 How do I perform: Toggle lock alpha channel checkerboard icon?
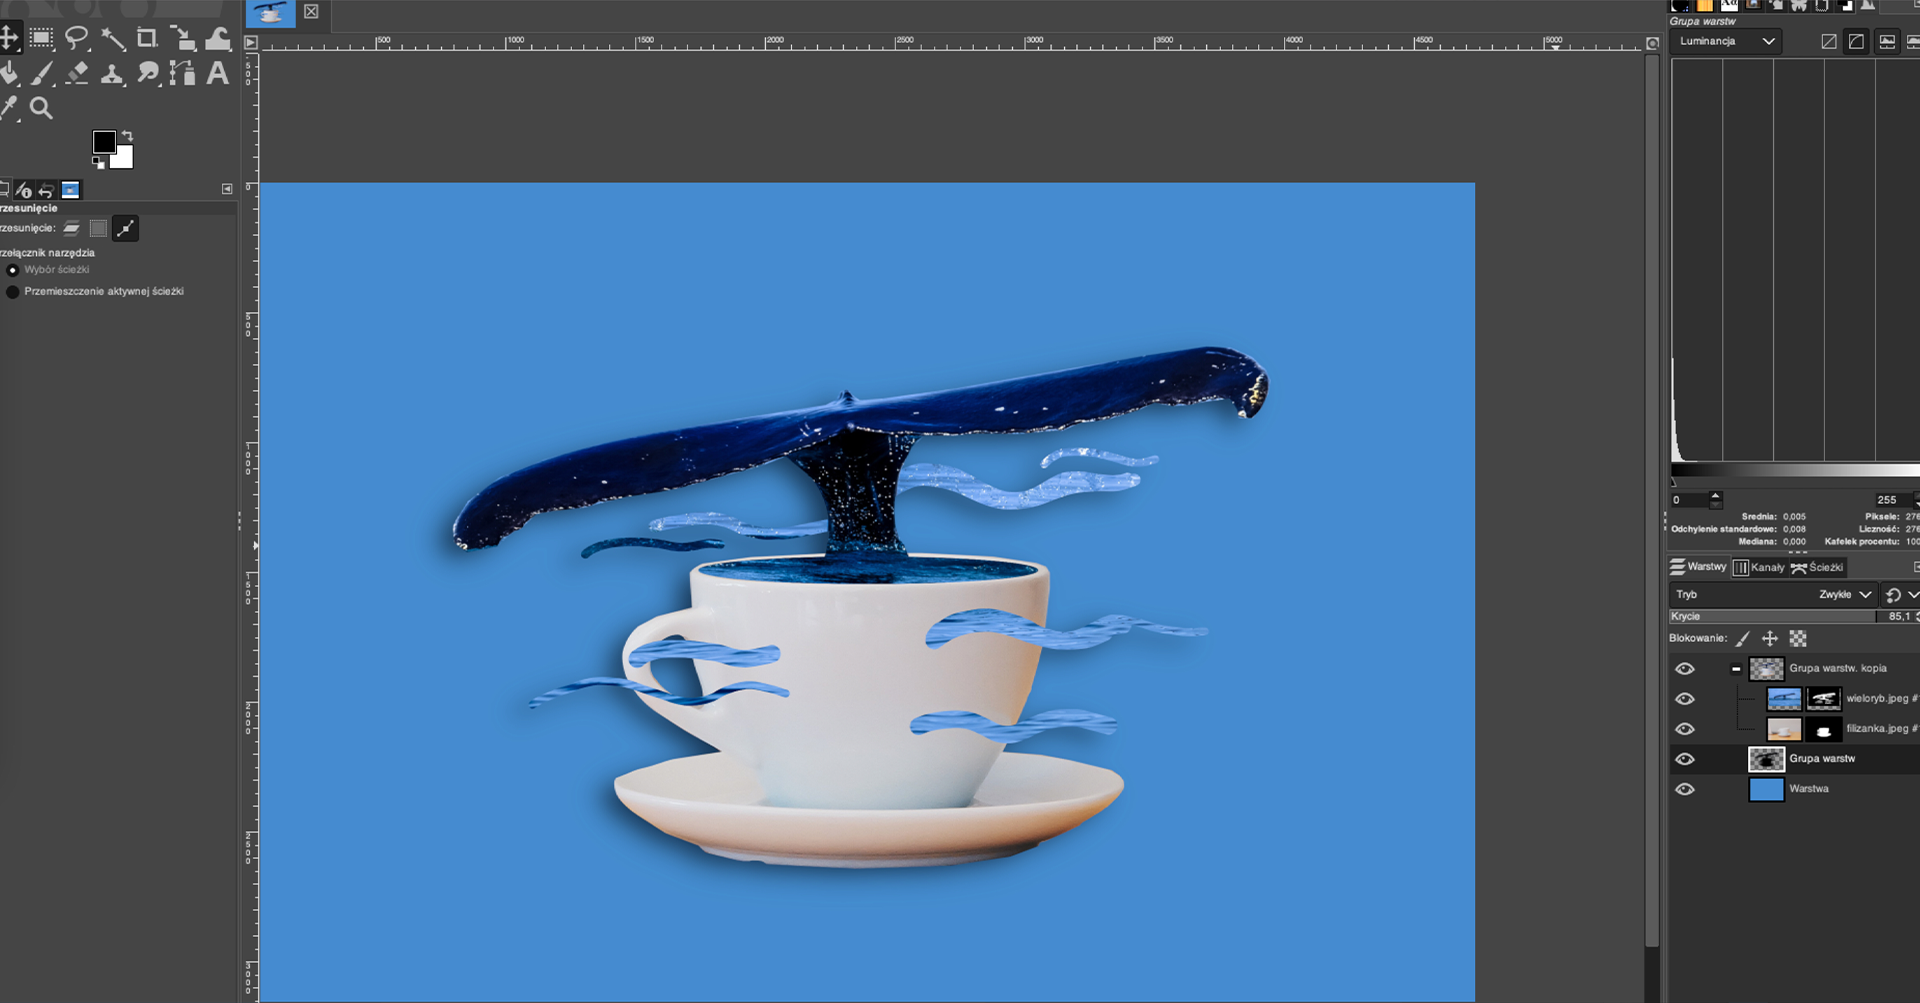pyautogui.click(x=1798, y=639)
